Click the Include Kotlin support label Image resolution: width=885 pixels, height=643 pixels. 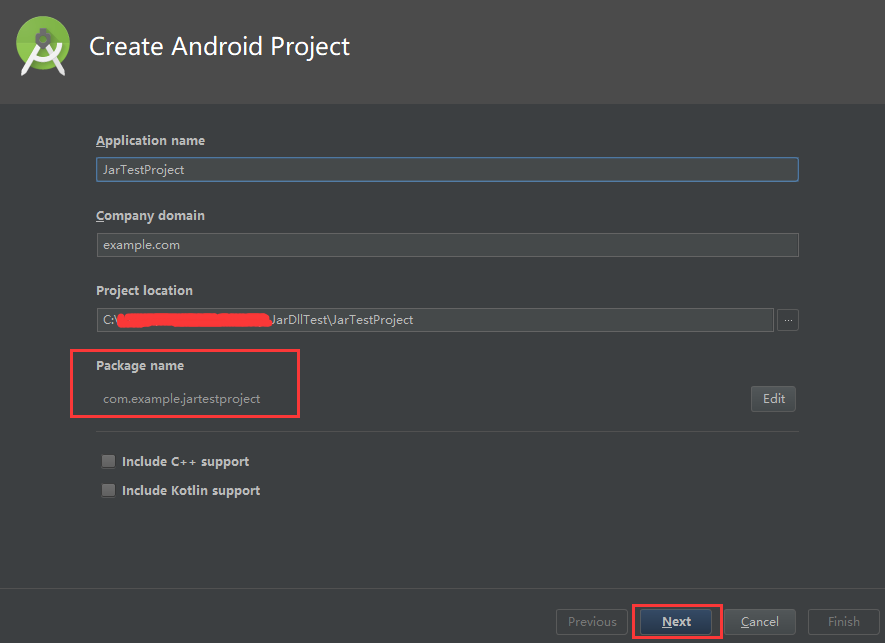pyautogui.click(x=191, y=491)
